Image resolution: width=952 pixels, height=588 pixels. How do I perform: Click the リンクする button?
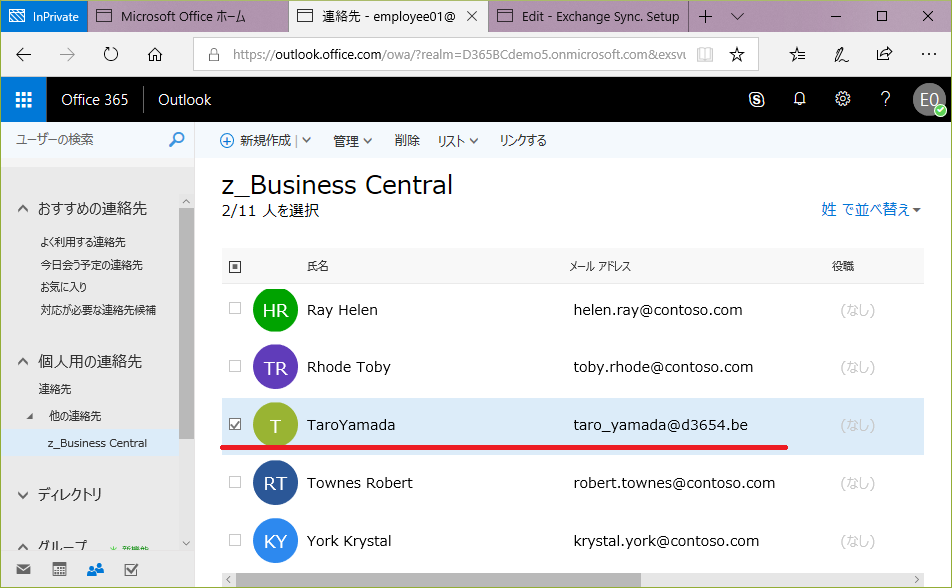click(x=523, y=141)
